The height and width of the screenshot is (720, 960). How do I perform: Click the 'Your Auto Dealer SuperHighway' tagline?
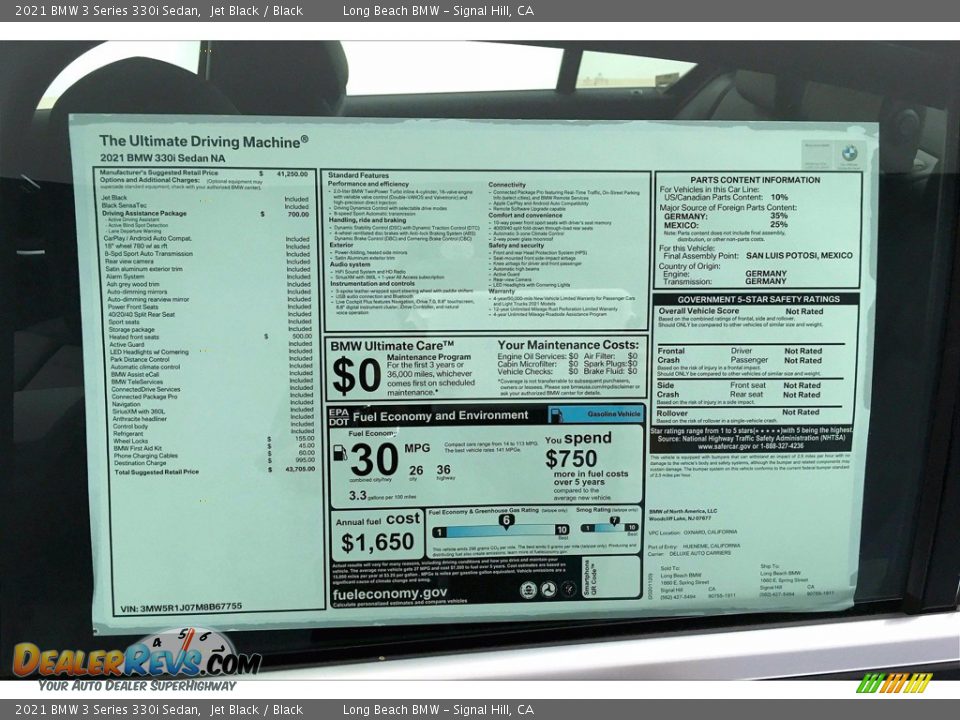click(137, 686)
